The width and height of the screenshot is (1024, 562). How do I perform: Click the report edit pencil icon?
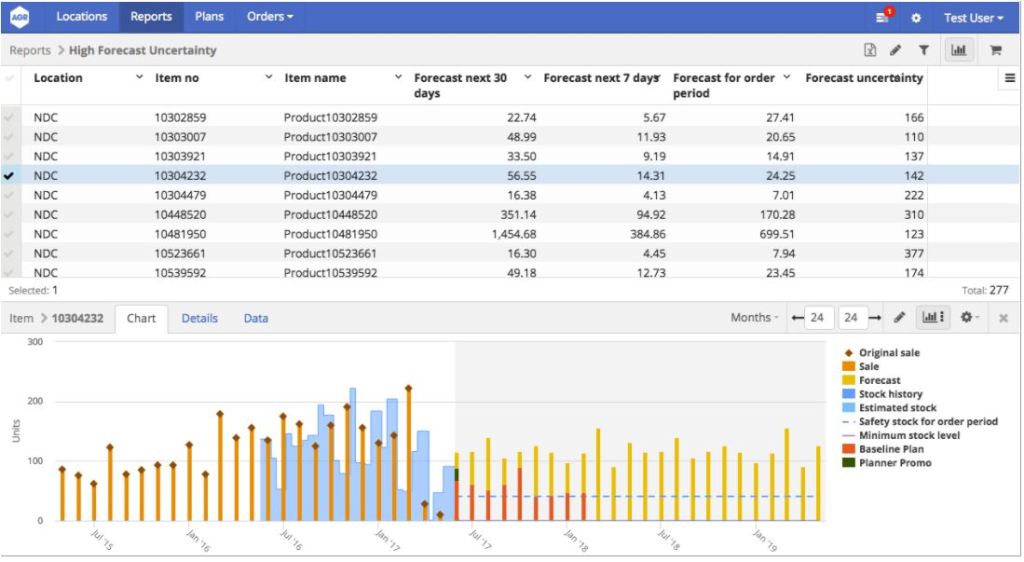tap(896, 50)
